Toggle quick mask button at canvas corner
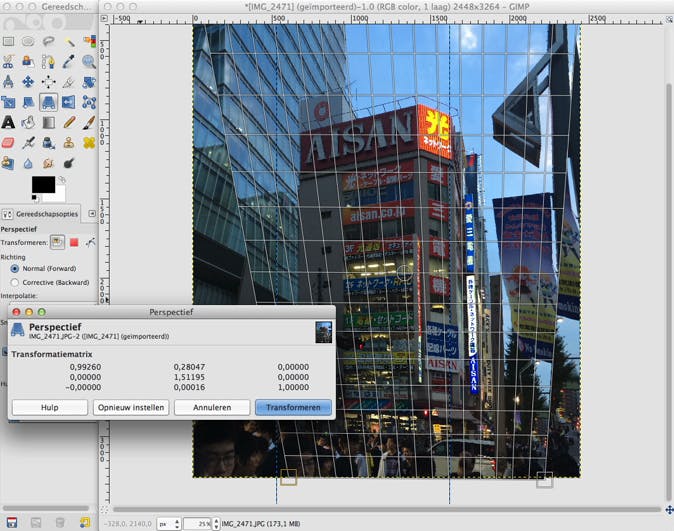The width and height of the screenshot is (674, 531). [104, 510]
